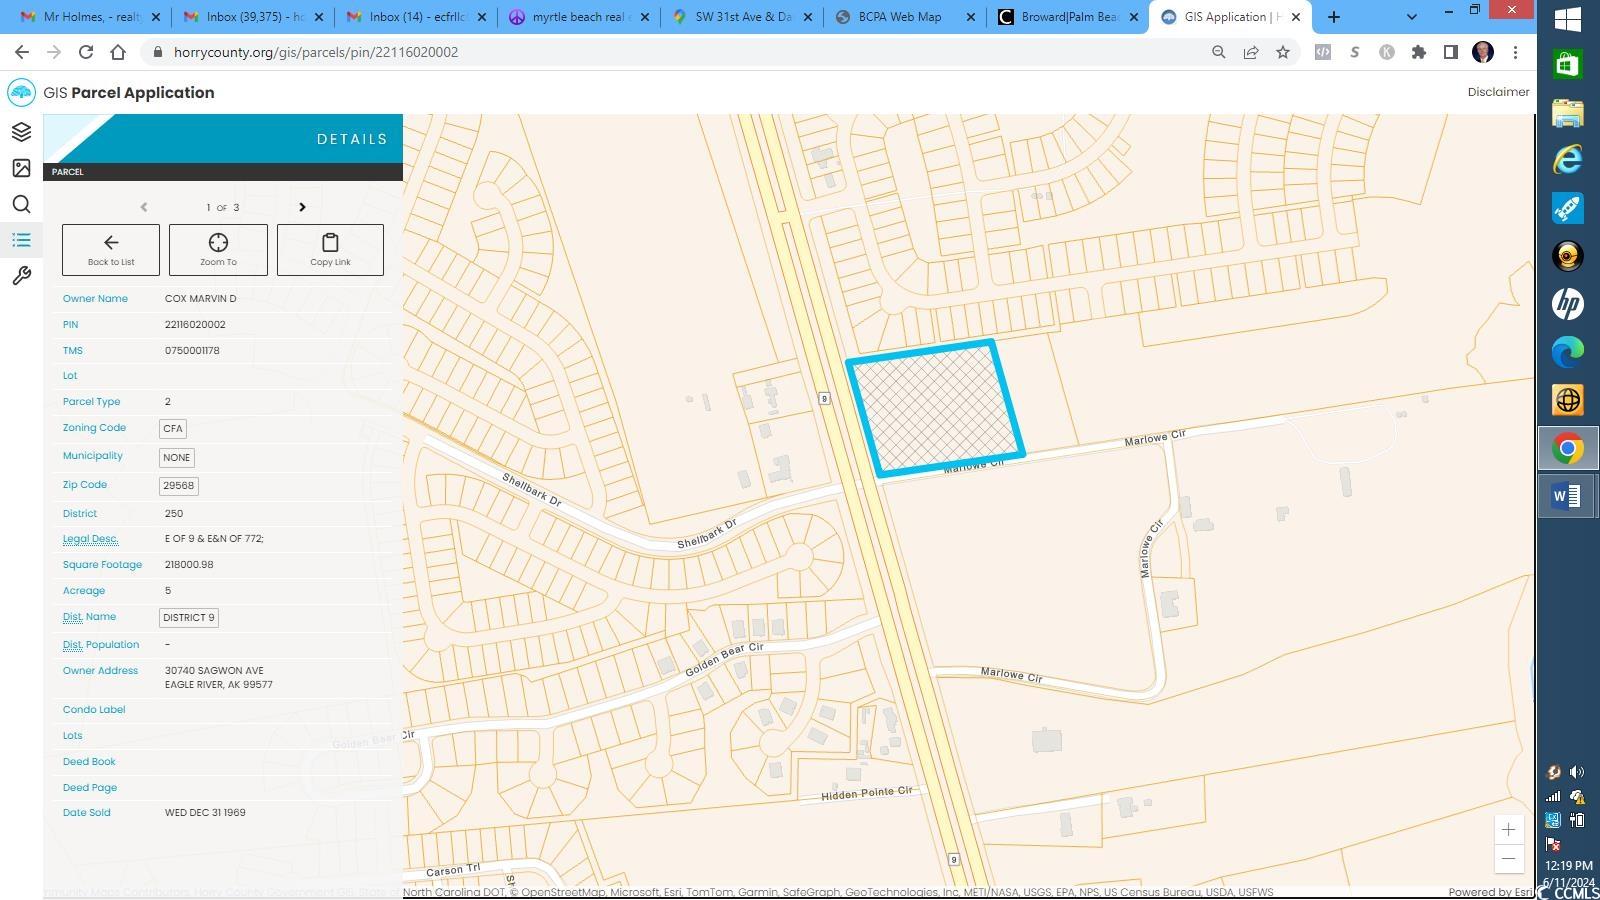Screen dimensions: 1600x900
Task: Click the Back to List button
Action: coord(111,249)
